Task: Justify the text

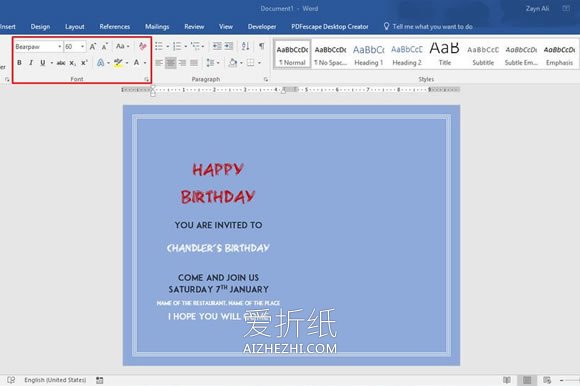Action: click(x=194, y=63)
